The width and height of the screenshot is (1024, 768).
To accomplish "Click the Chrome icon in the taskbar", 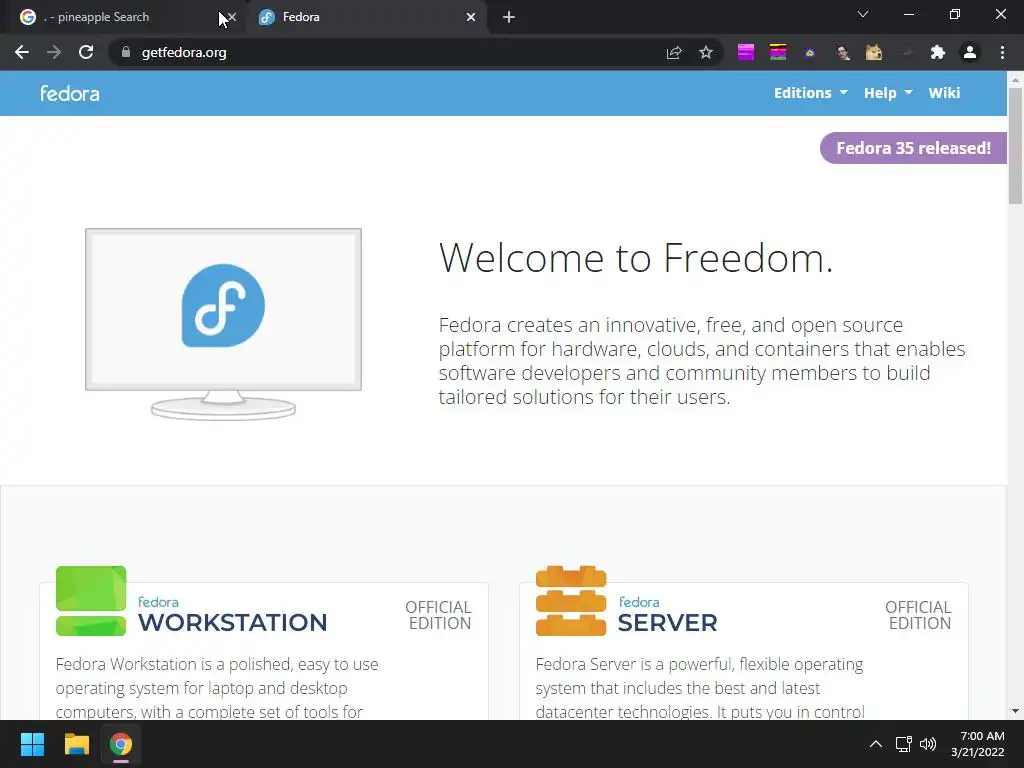I will click(x=121, y=744).
